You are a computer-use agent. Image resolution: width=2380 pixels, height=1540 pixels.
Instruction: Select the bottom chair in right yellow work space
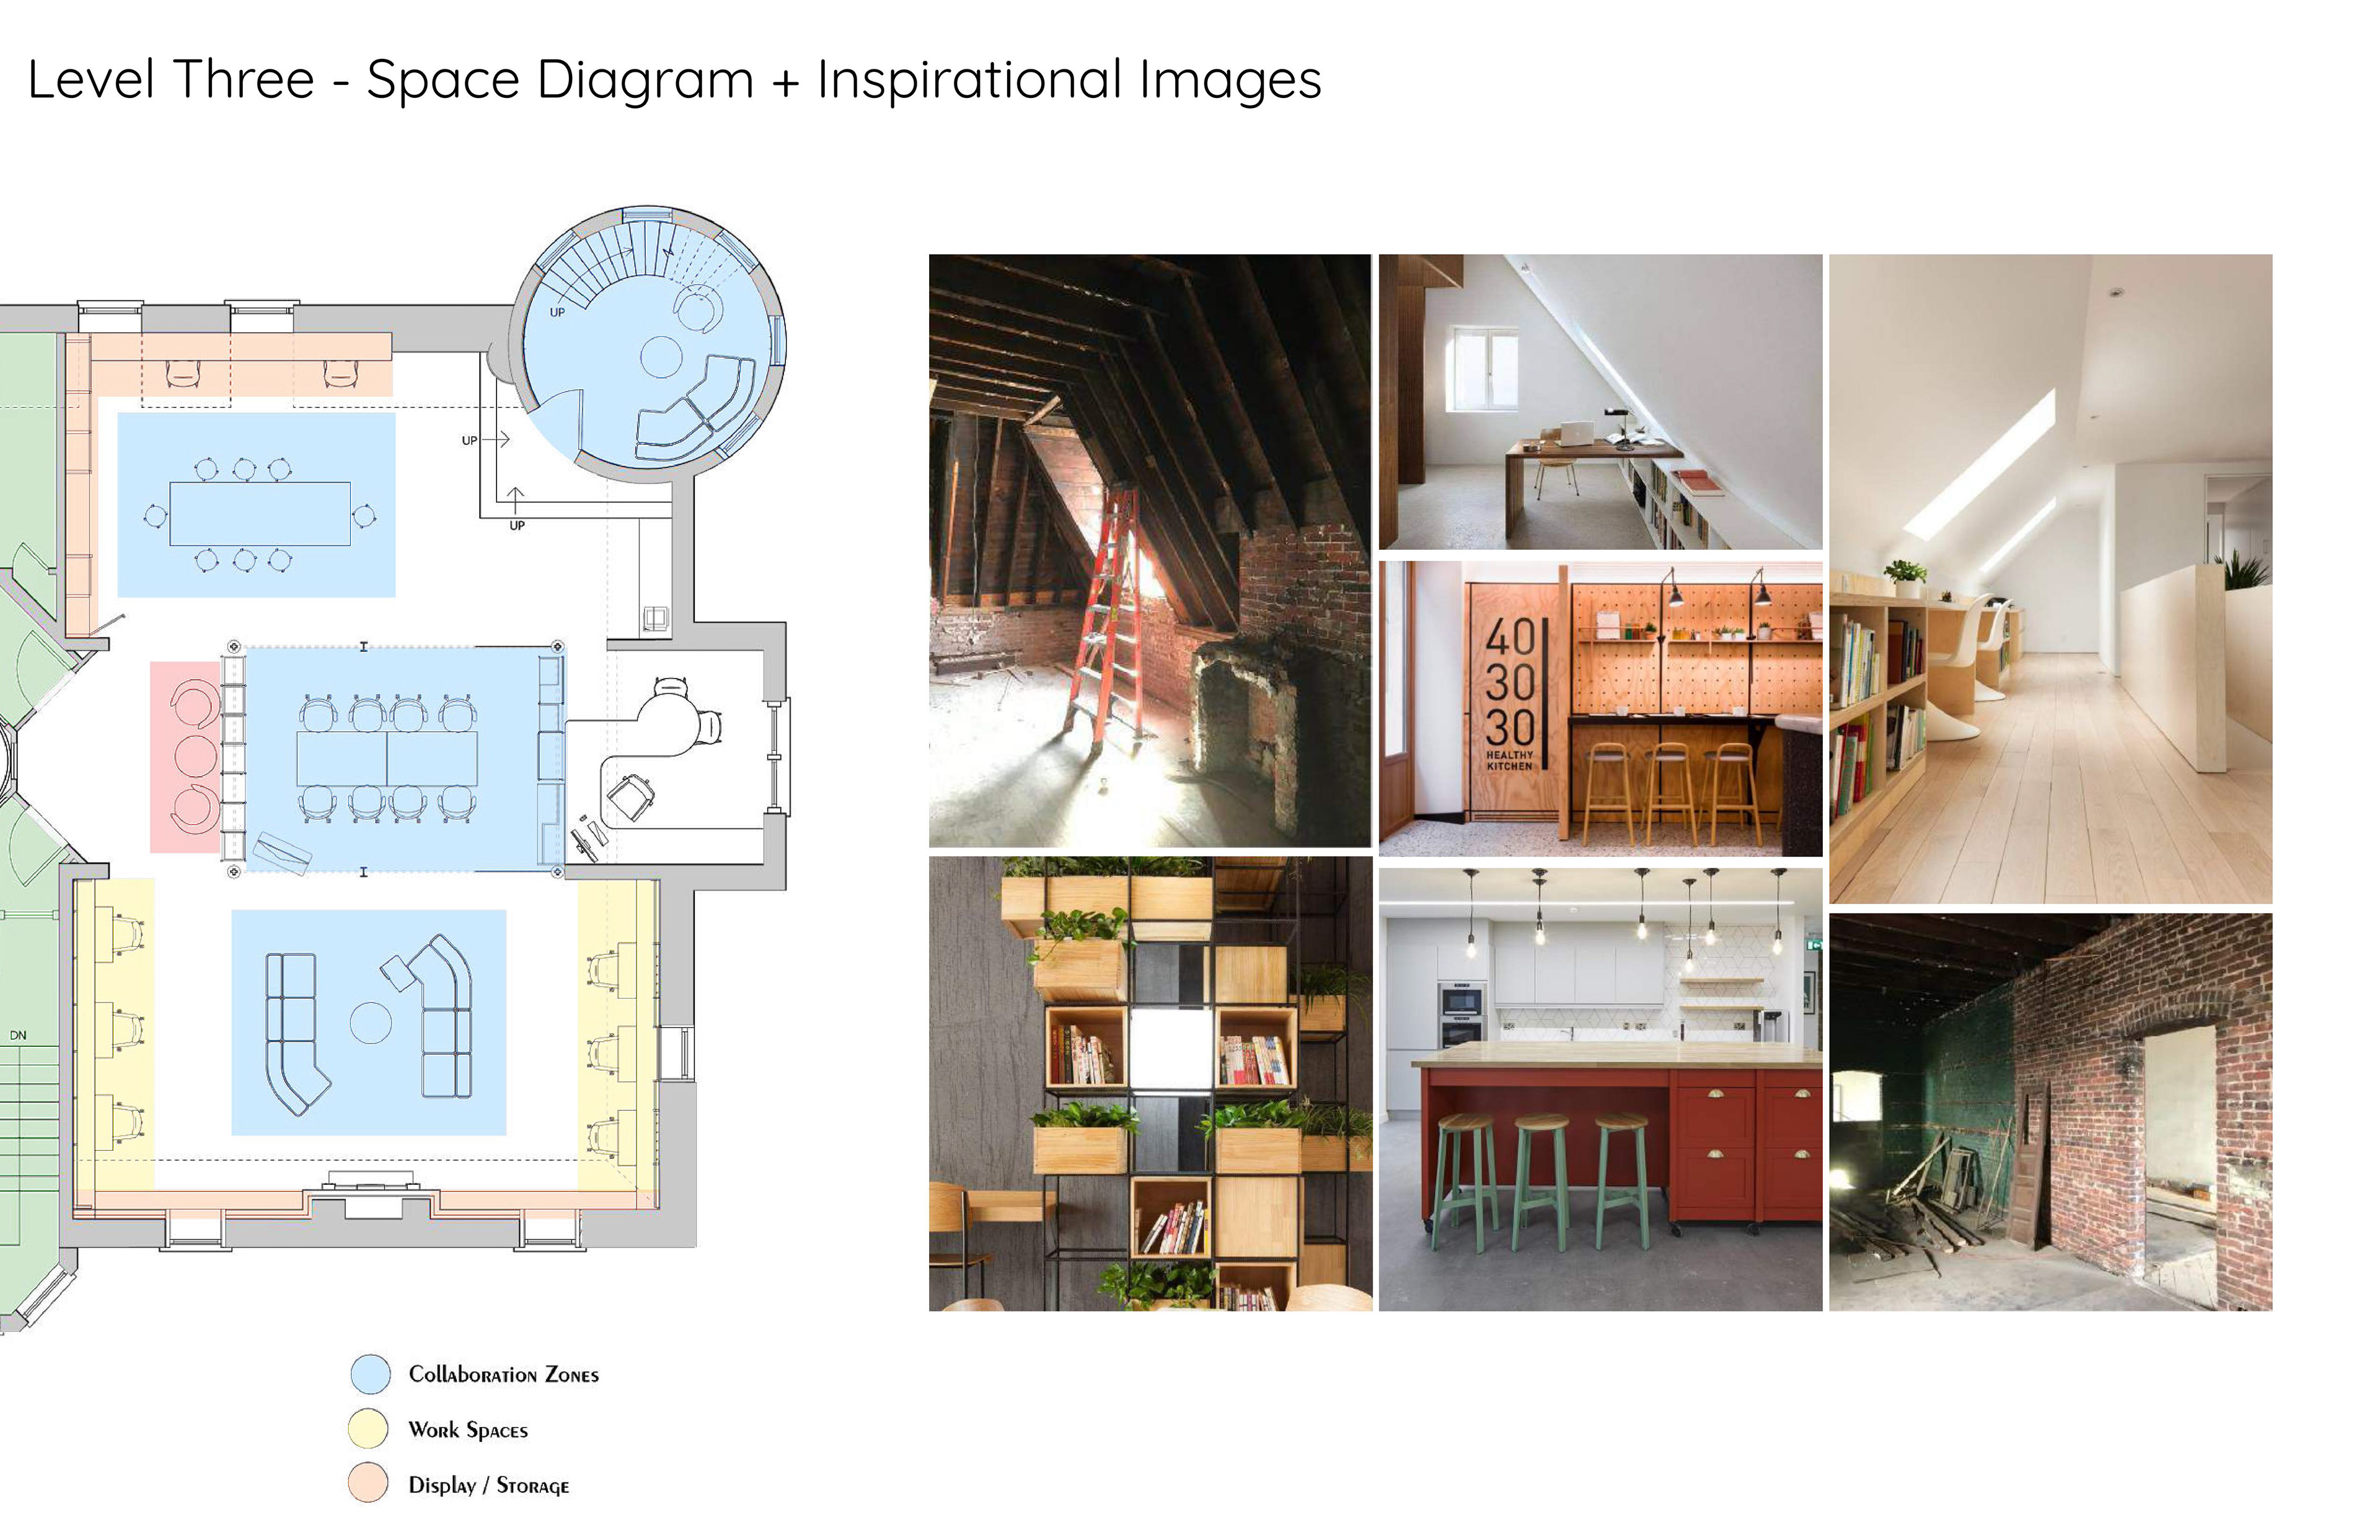click(603, 1137)
